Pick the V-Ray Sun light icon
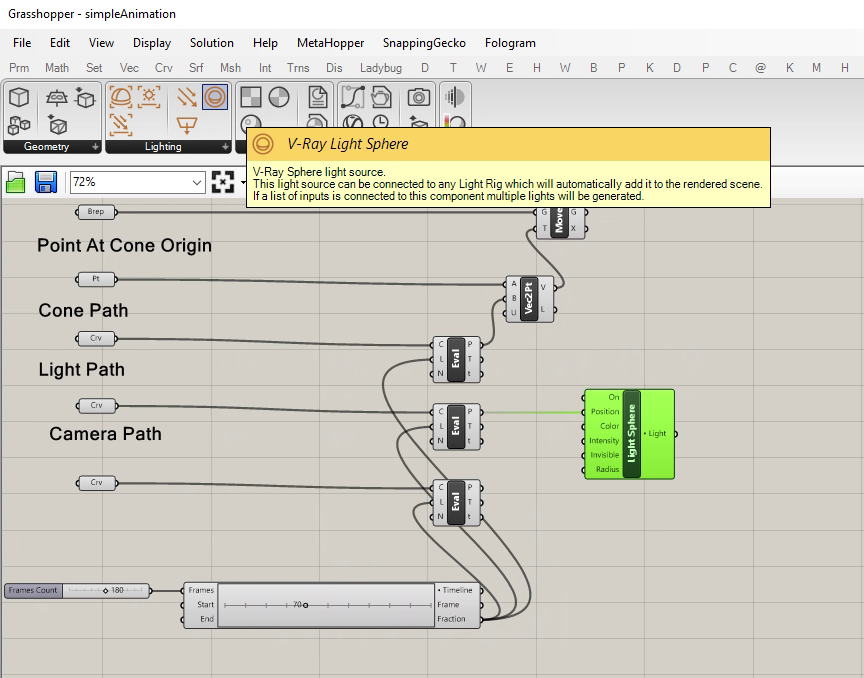The image size is (864, 678). coord(149,98)
